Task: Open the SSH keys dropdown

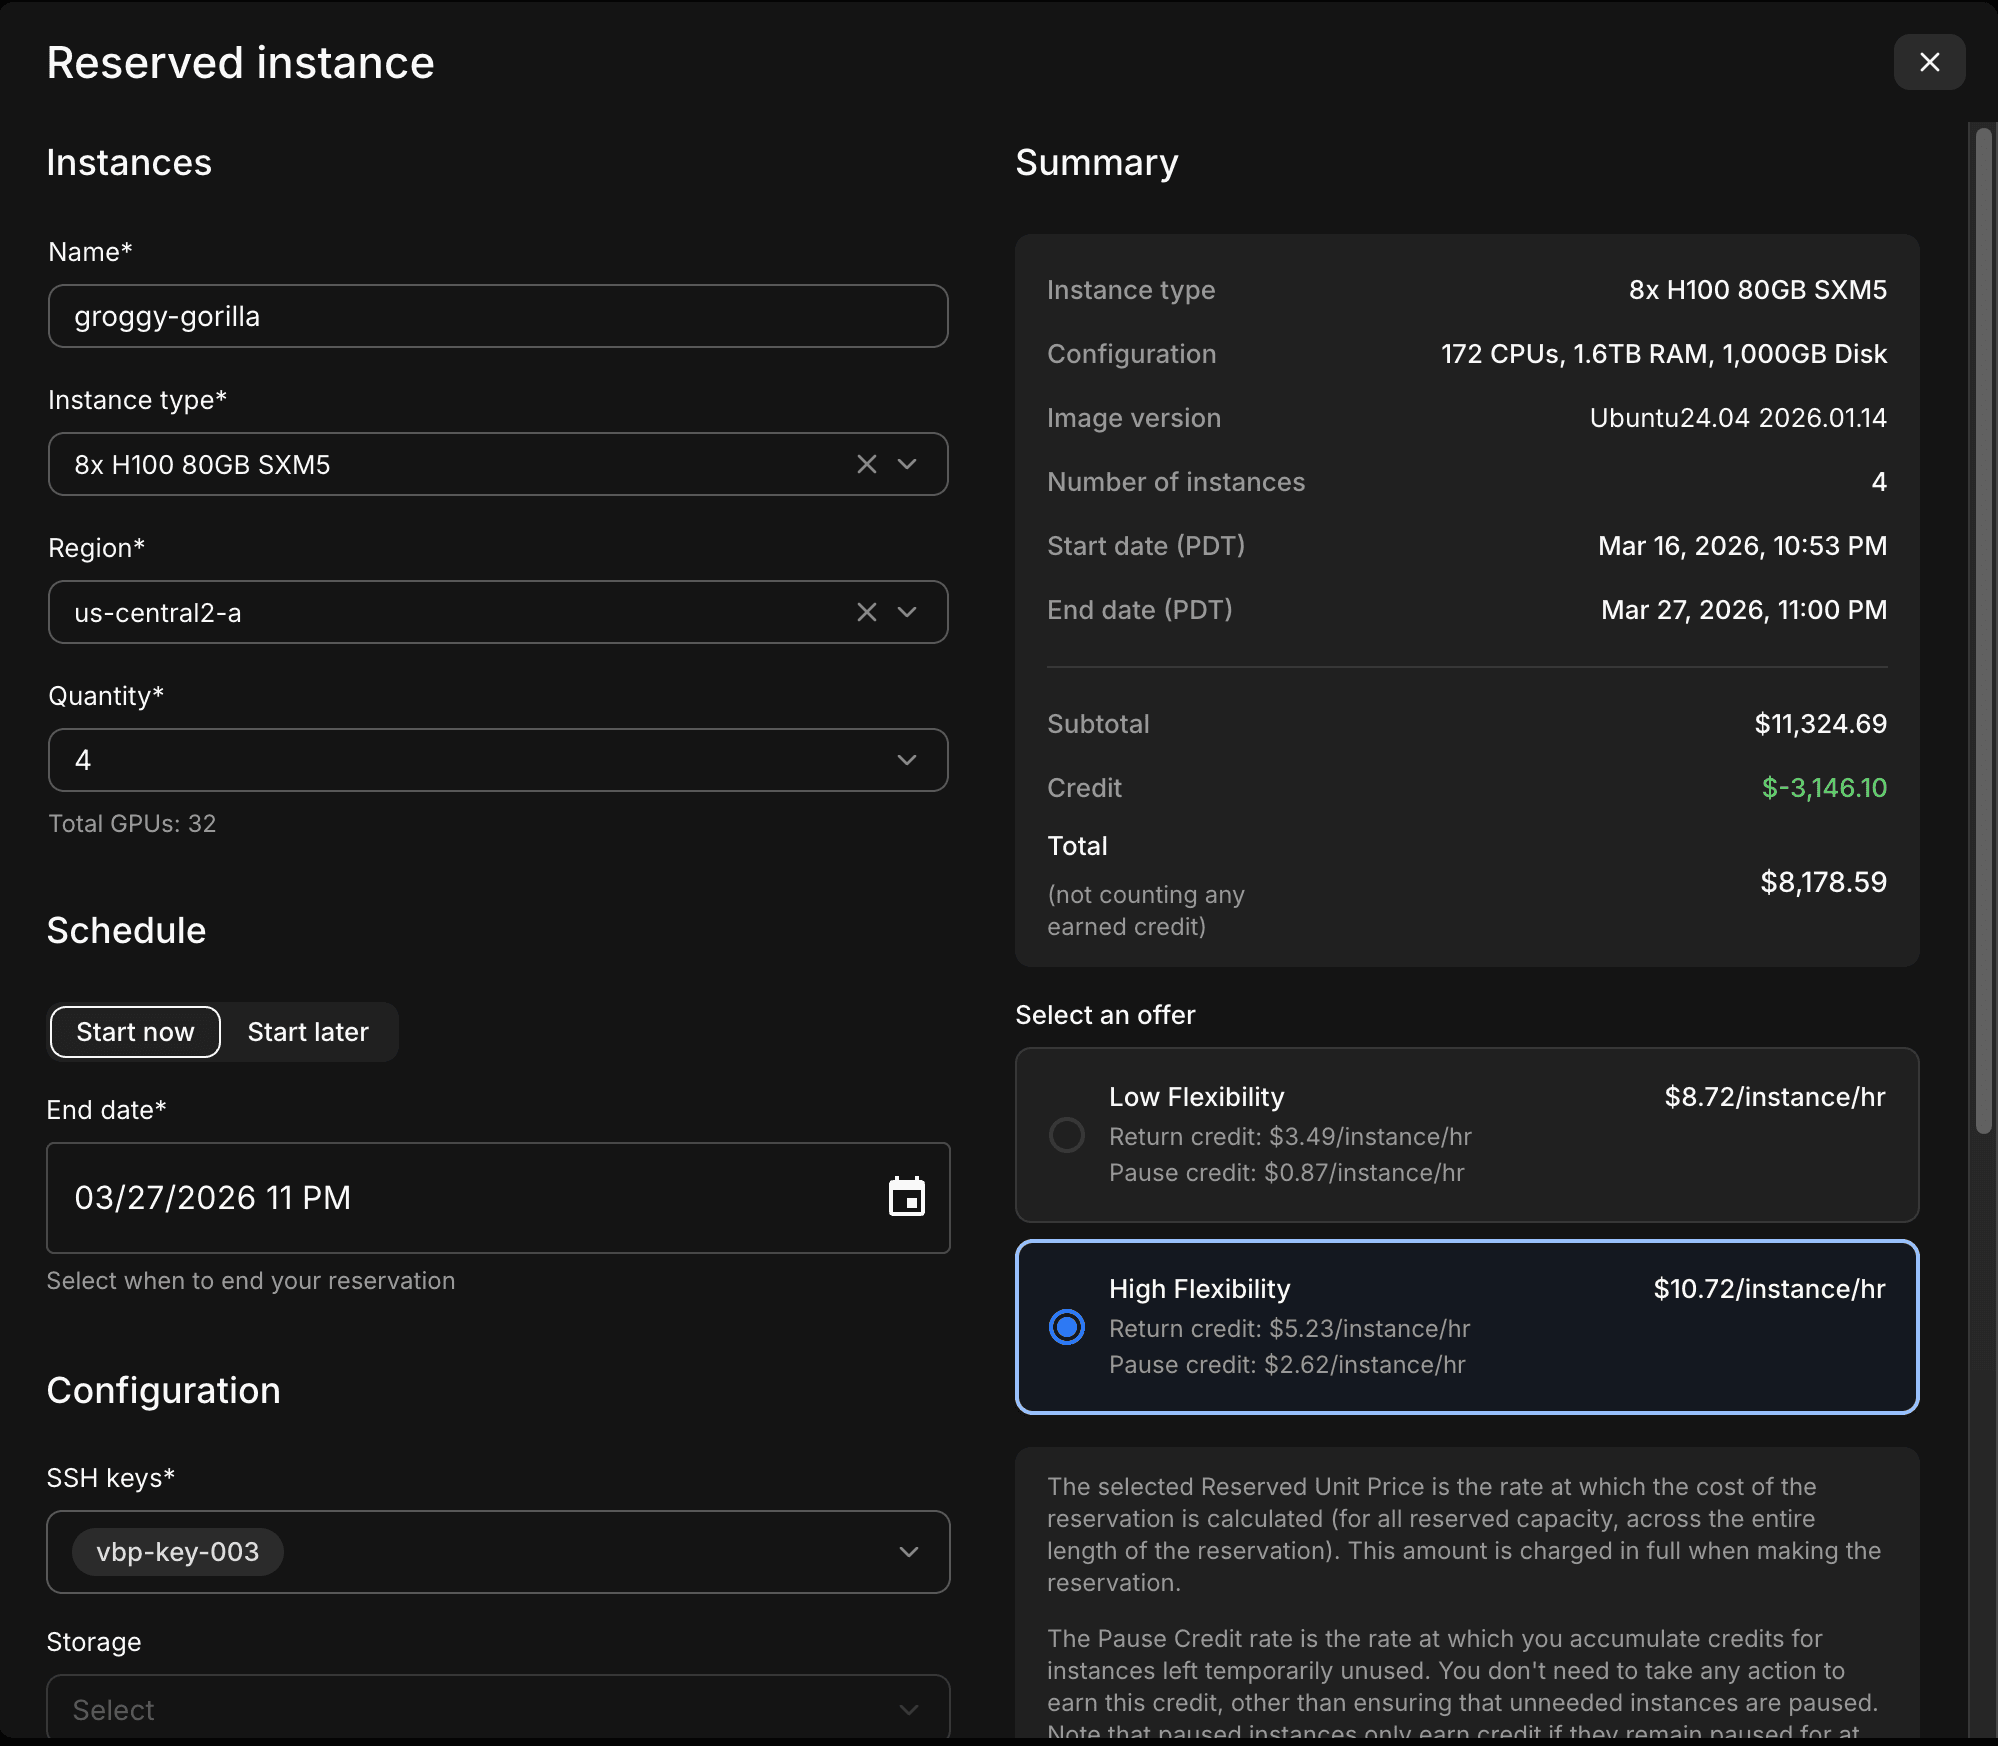Action: coord(908,1552)
